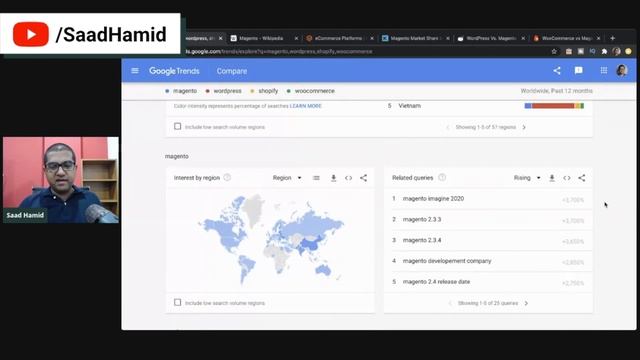The height and width of the screenshot is (360, 640).
Task: Click the Vietnam region row
Action: [486, 106]
